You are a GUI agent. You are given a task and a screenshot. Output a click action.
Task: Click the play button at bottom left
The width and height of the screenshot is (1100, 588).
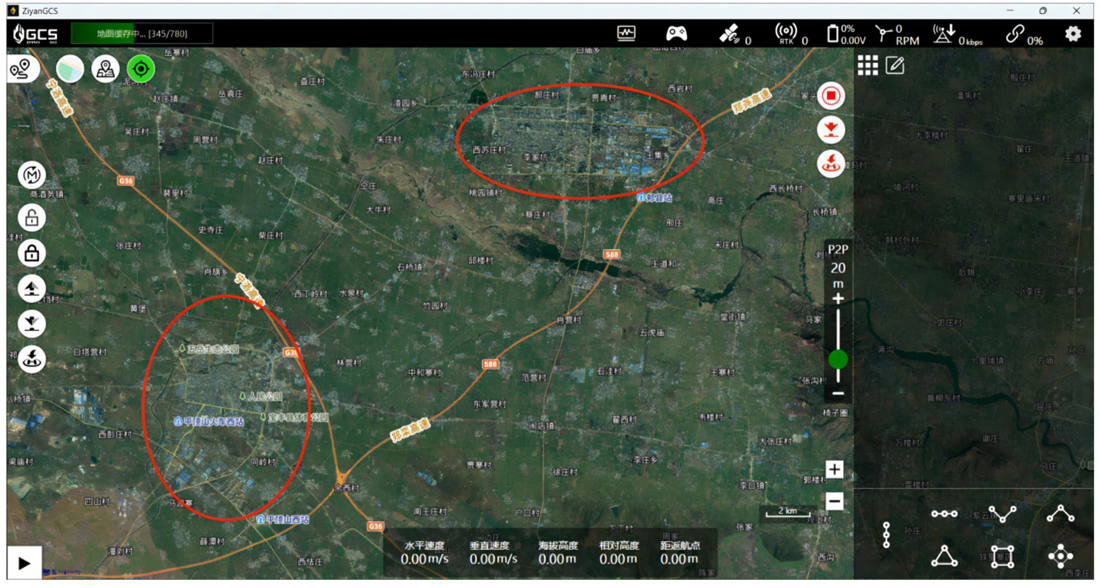24,563
